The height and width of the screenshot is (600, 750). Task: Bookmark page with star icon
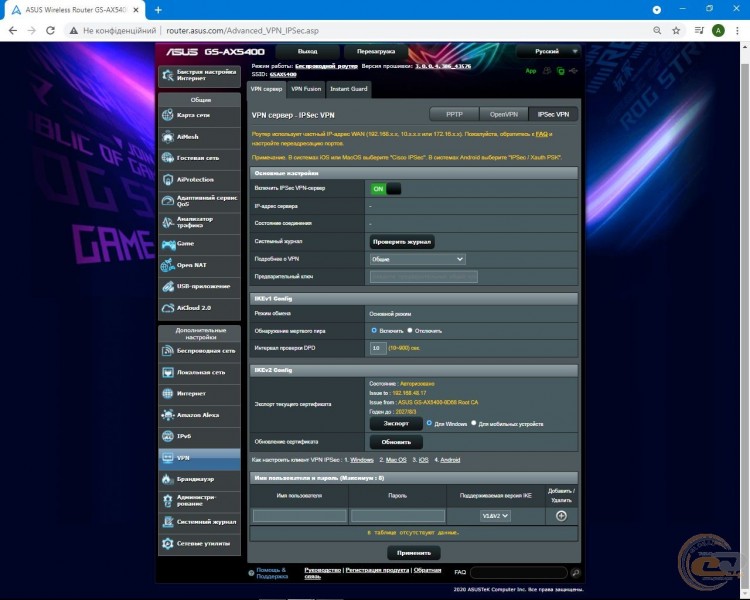pos(676,31)
